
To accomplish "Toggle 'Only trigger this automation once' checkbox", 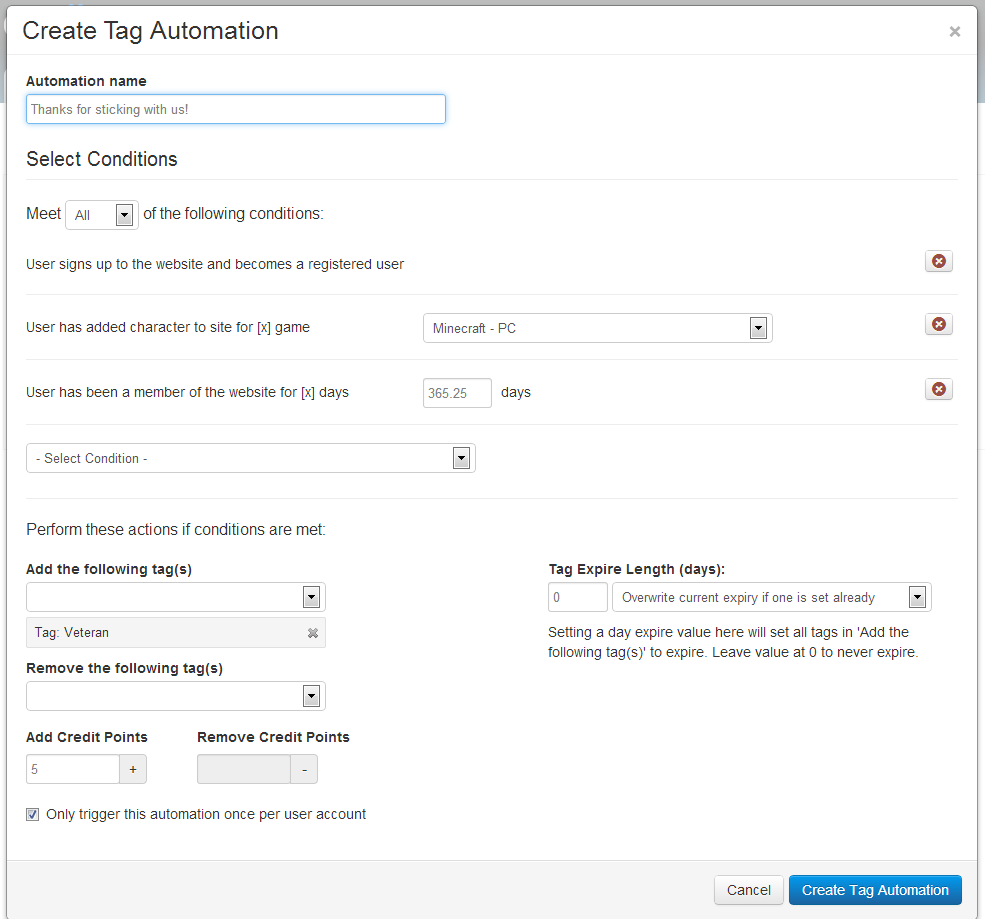I will (x=33, y=815).
